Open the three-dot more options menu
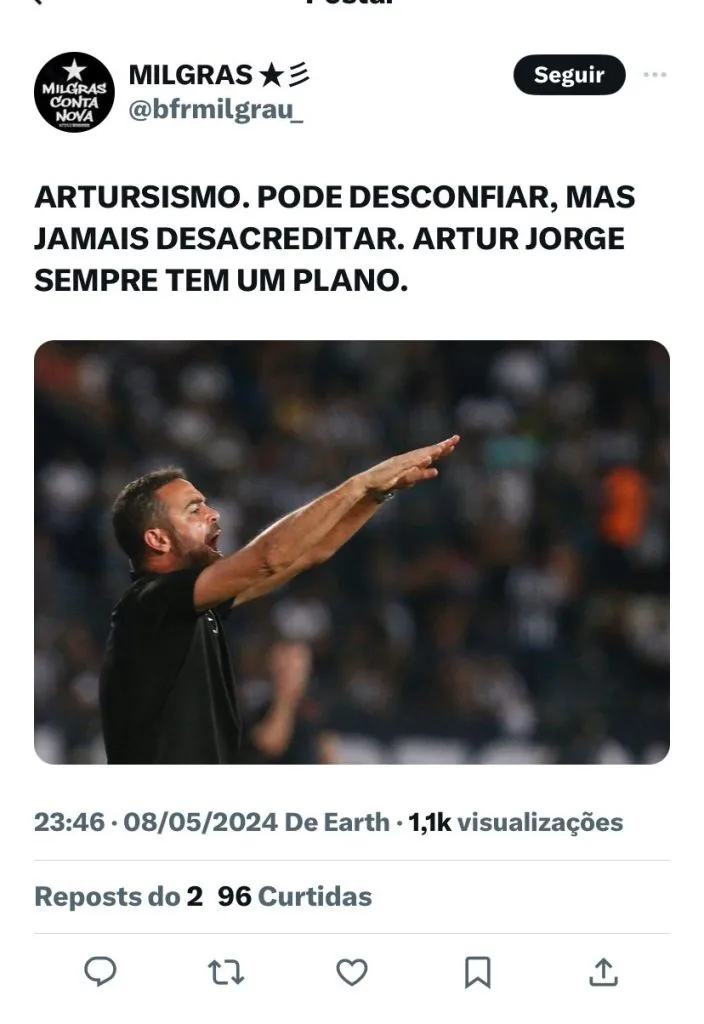Image resolution: width=704 pixels, height=1024 pixels. click(x=655, y=74)
